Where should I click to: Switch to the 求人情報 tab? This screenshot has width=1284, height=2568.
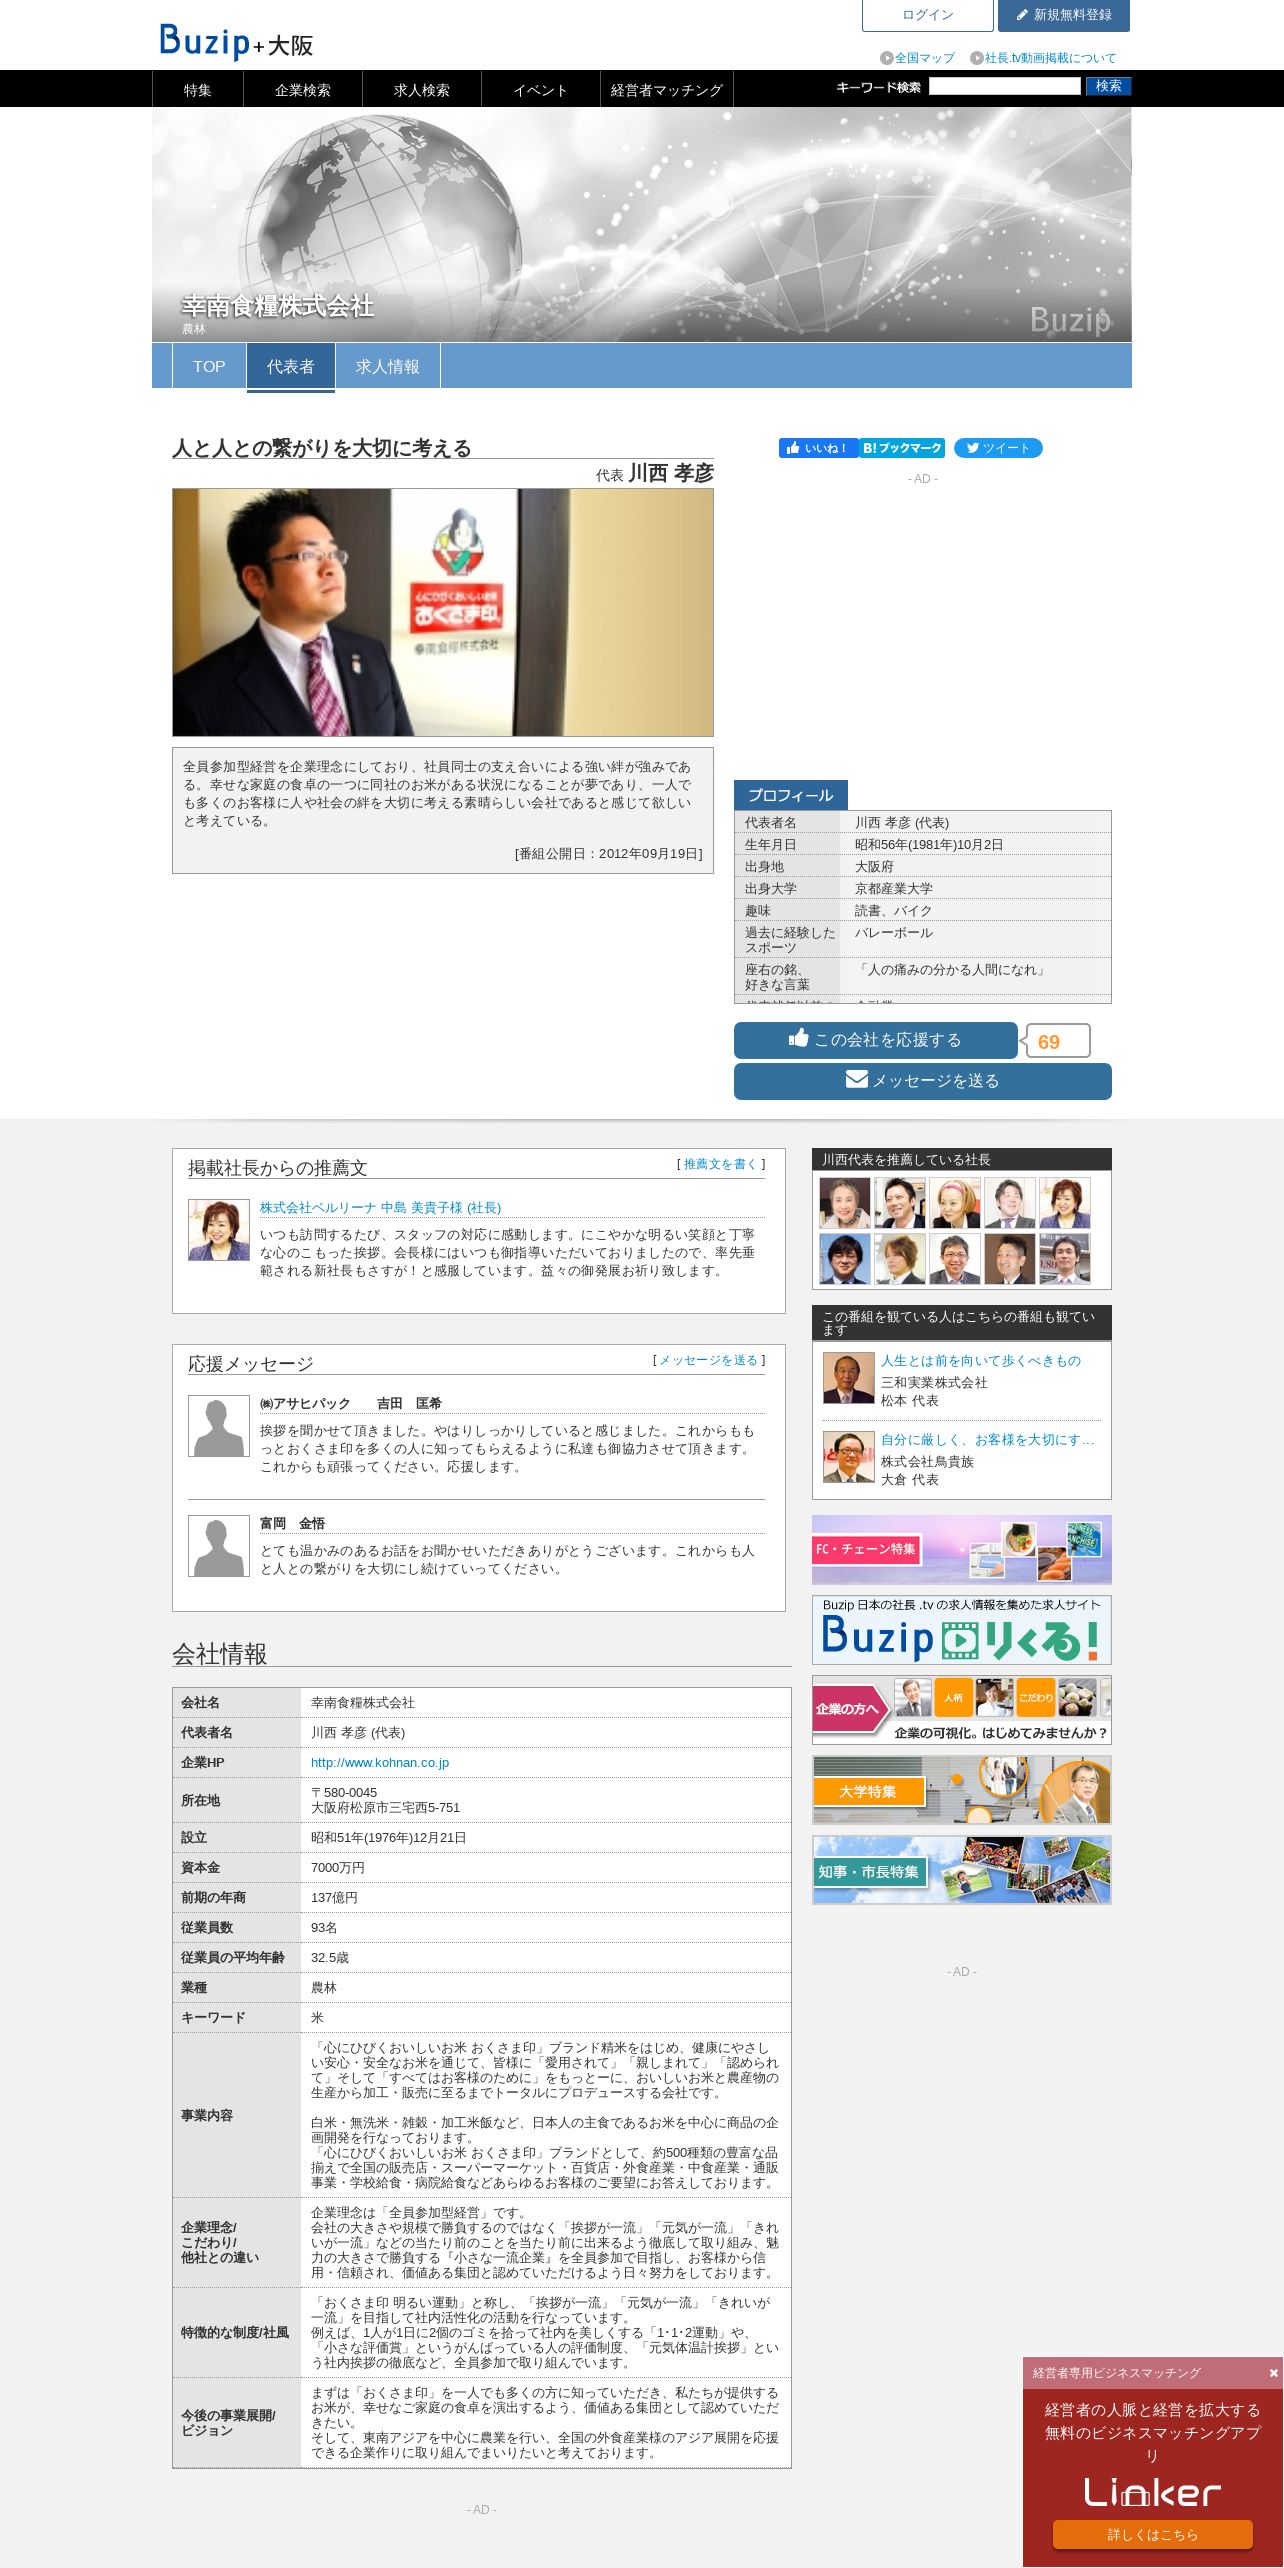(x=387, y=366)
